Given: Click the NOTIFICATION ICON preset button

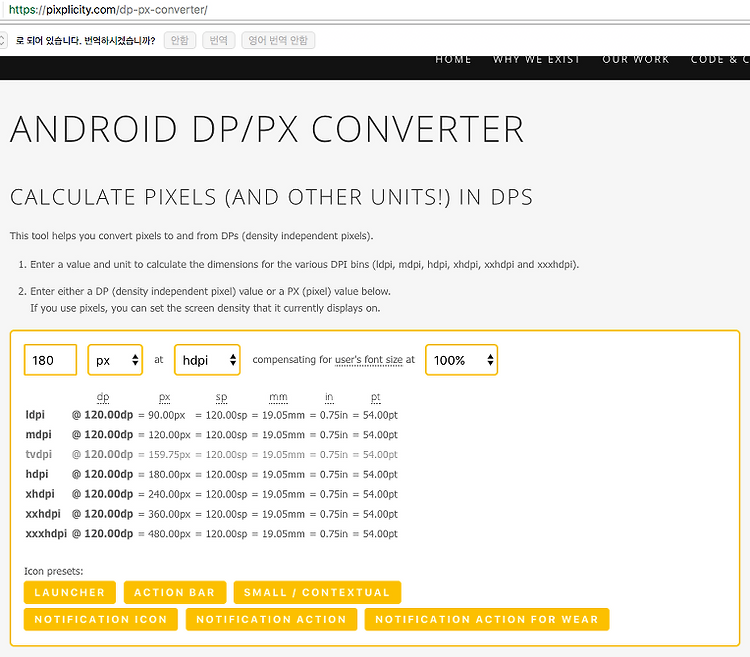Looking at the screenshot, I should click(101, 619).
